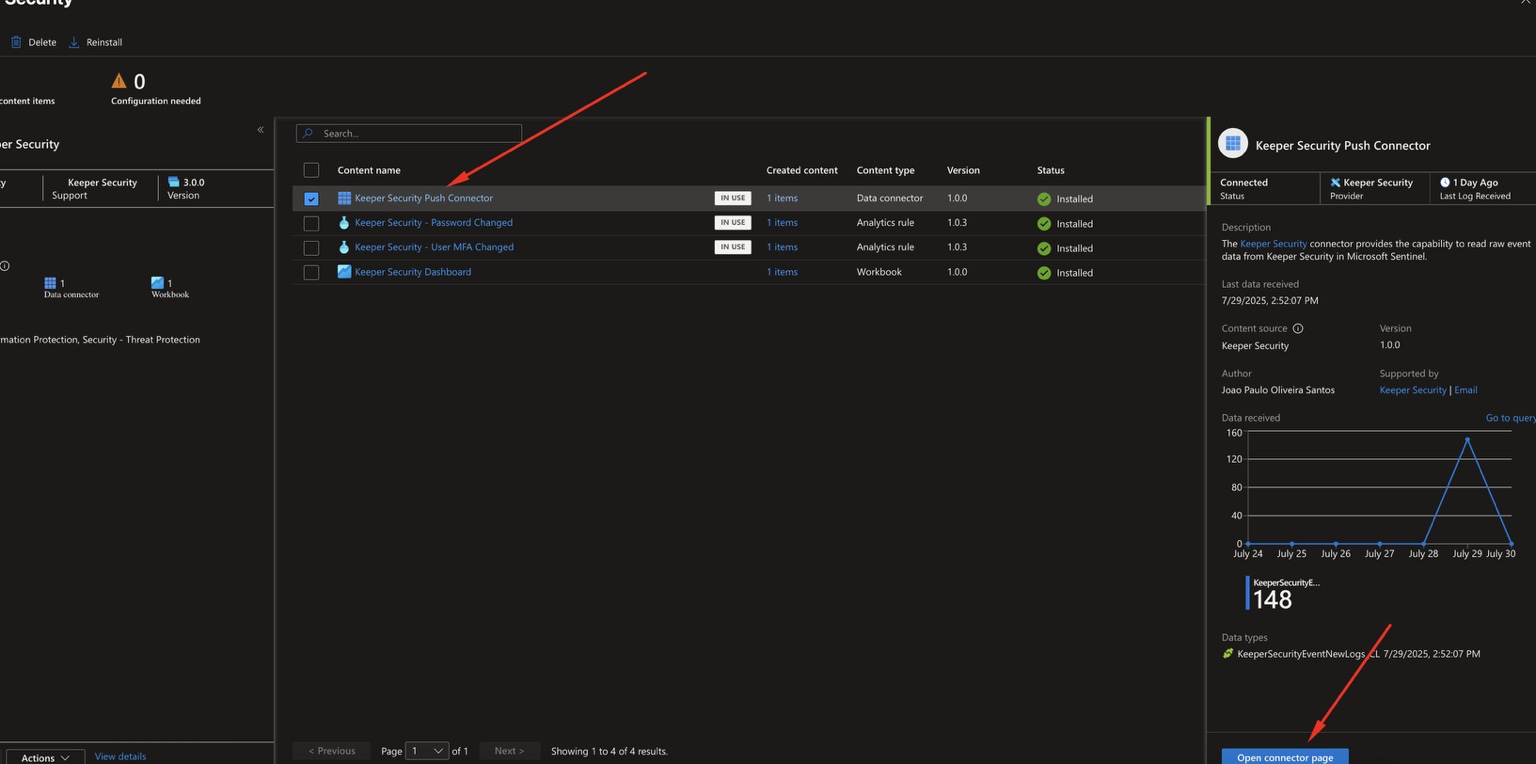Click the Go to query link
This screenshot has width=1536, height=764.
click(1509, 418)
